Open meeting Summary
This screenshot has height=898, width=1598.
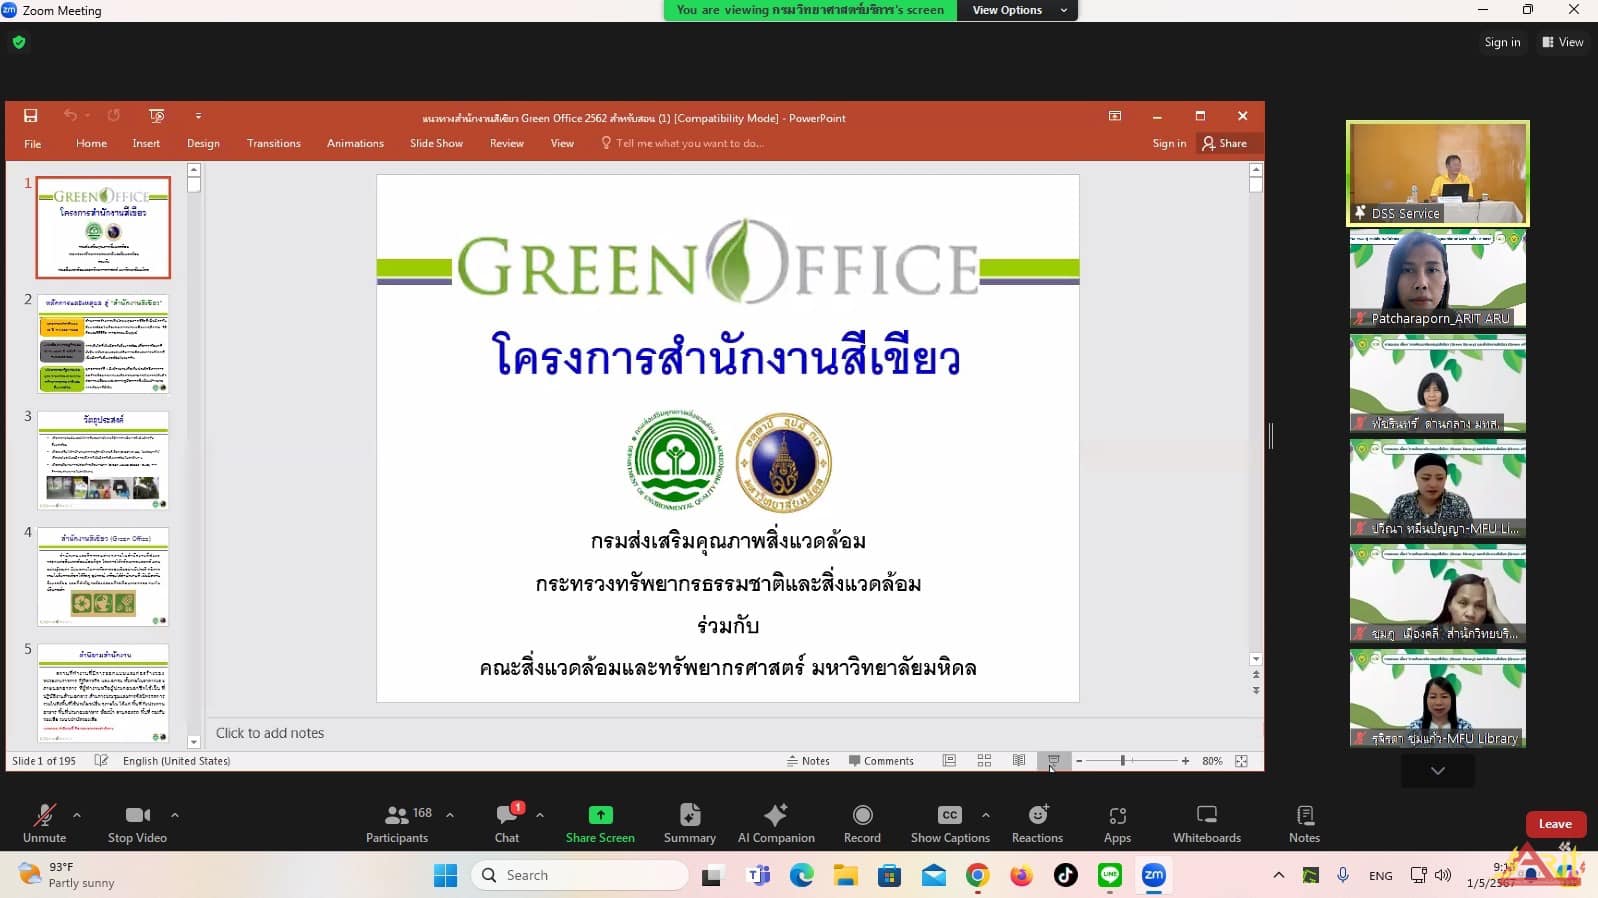pyautogui.click(x=690, y=824)
